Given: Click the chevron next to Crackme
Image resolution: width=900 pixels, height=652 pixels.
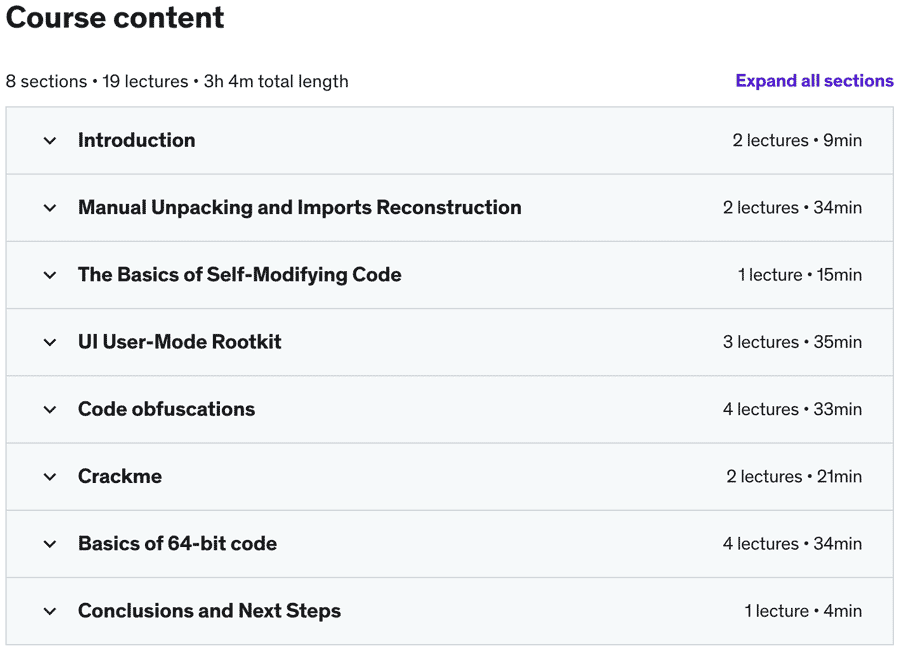Looking at the screenshot, I should point(50,477).
